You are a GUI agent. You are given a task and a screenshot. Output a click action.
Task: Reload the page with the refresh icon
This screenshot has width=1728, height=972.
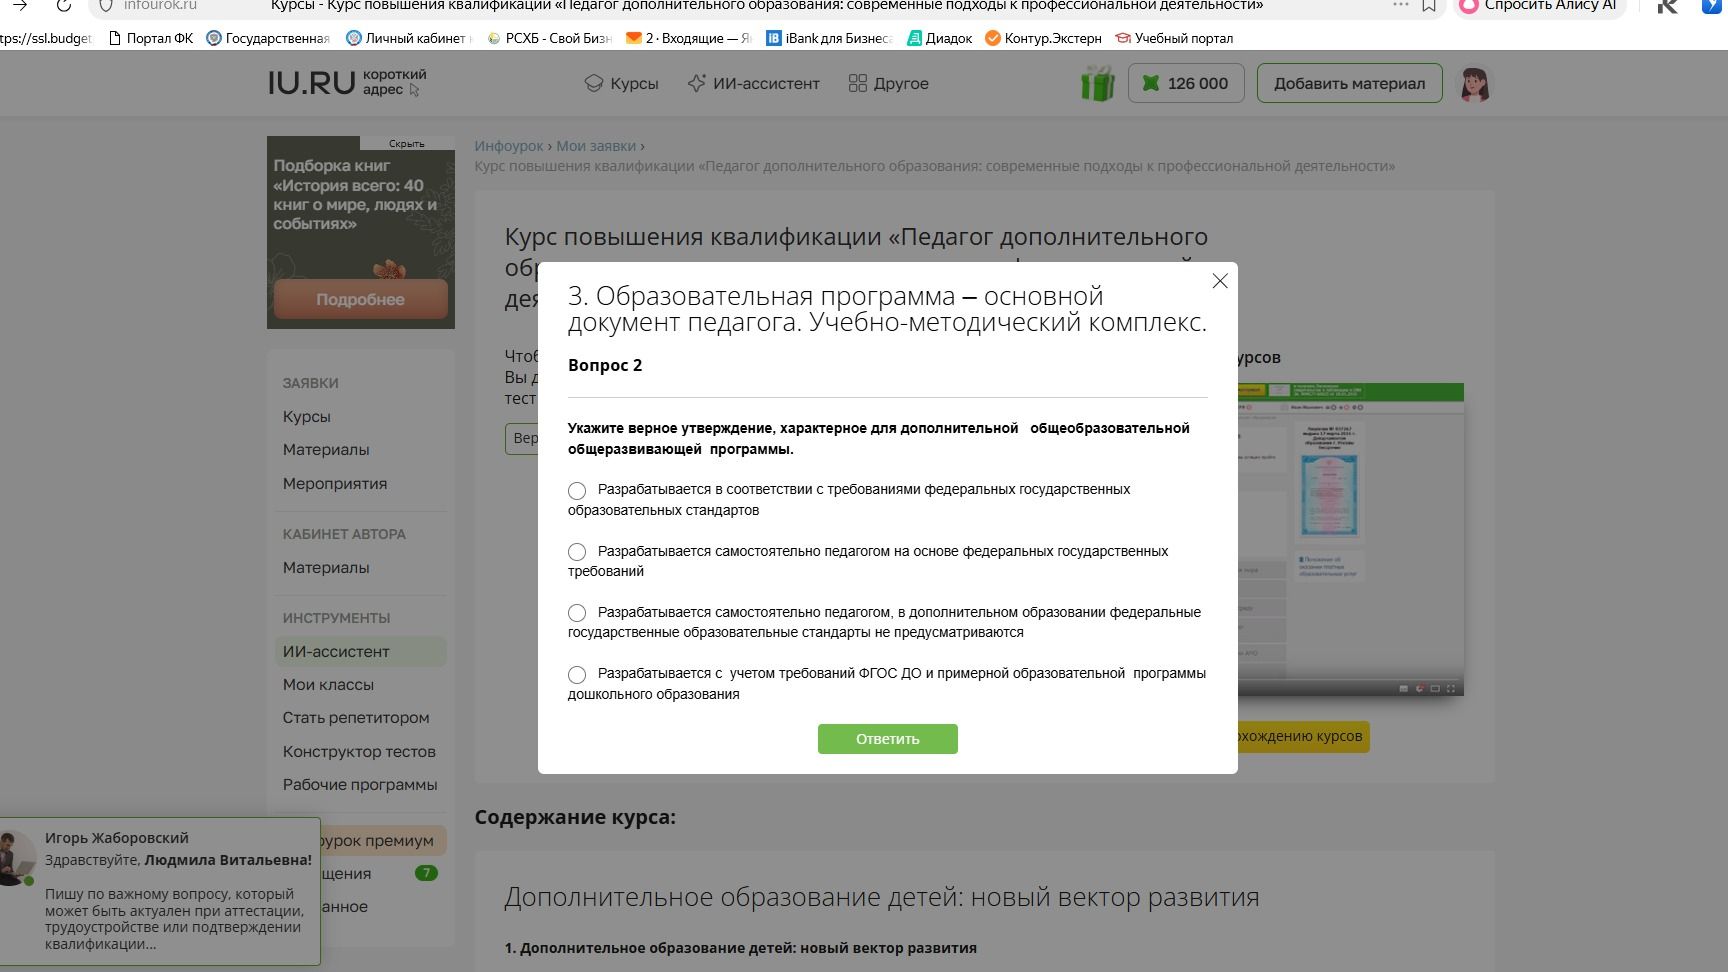(63, 5)
